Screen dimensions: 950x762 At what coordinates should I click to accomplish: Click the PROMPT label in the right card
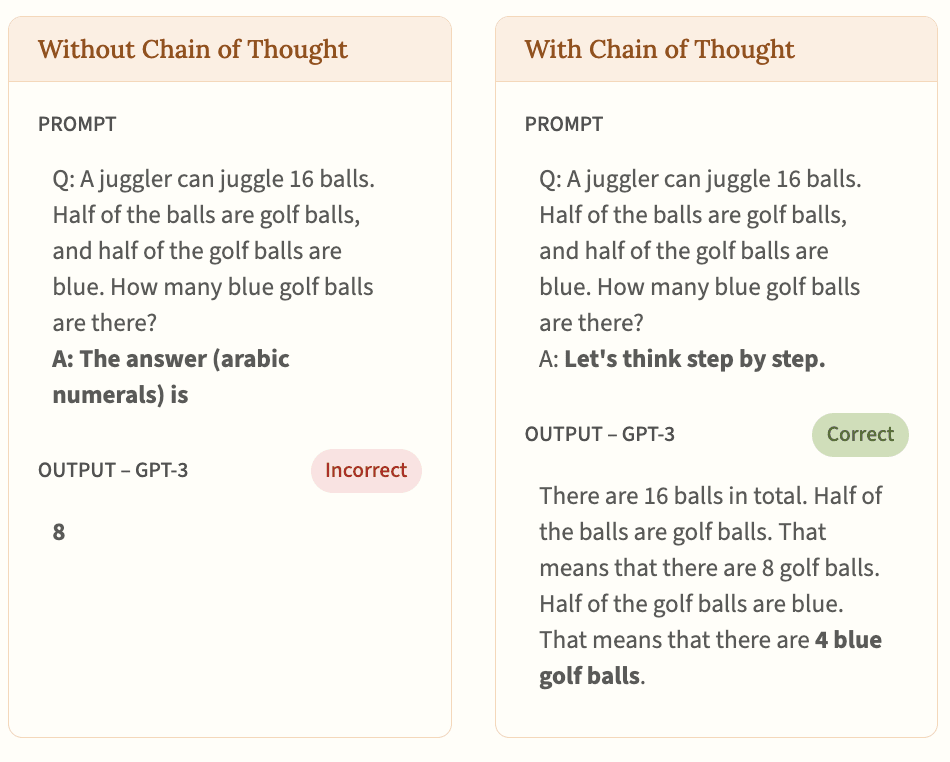pyautogui.click(x=564, y=124)
